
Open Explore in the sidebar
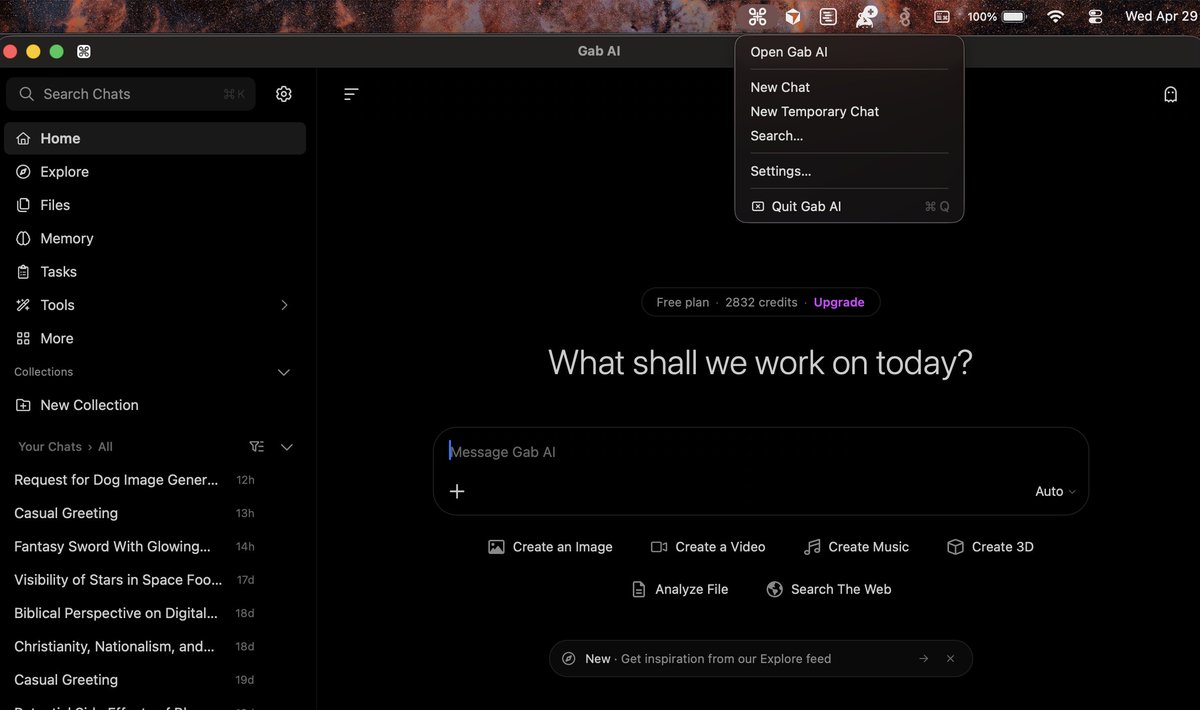[155, 172]
